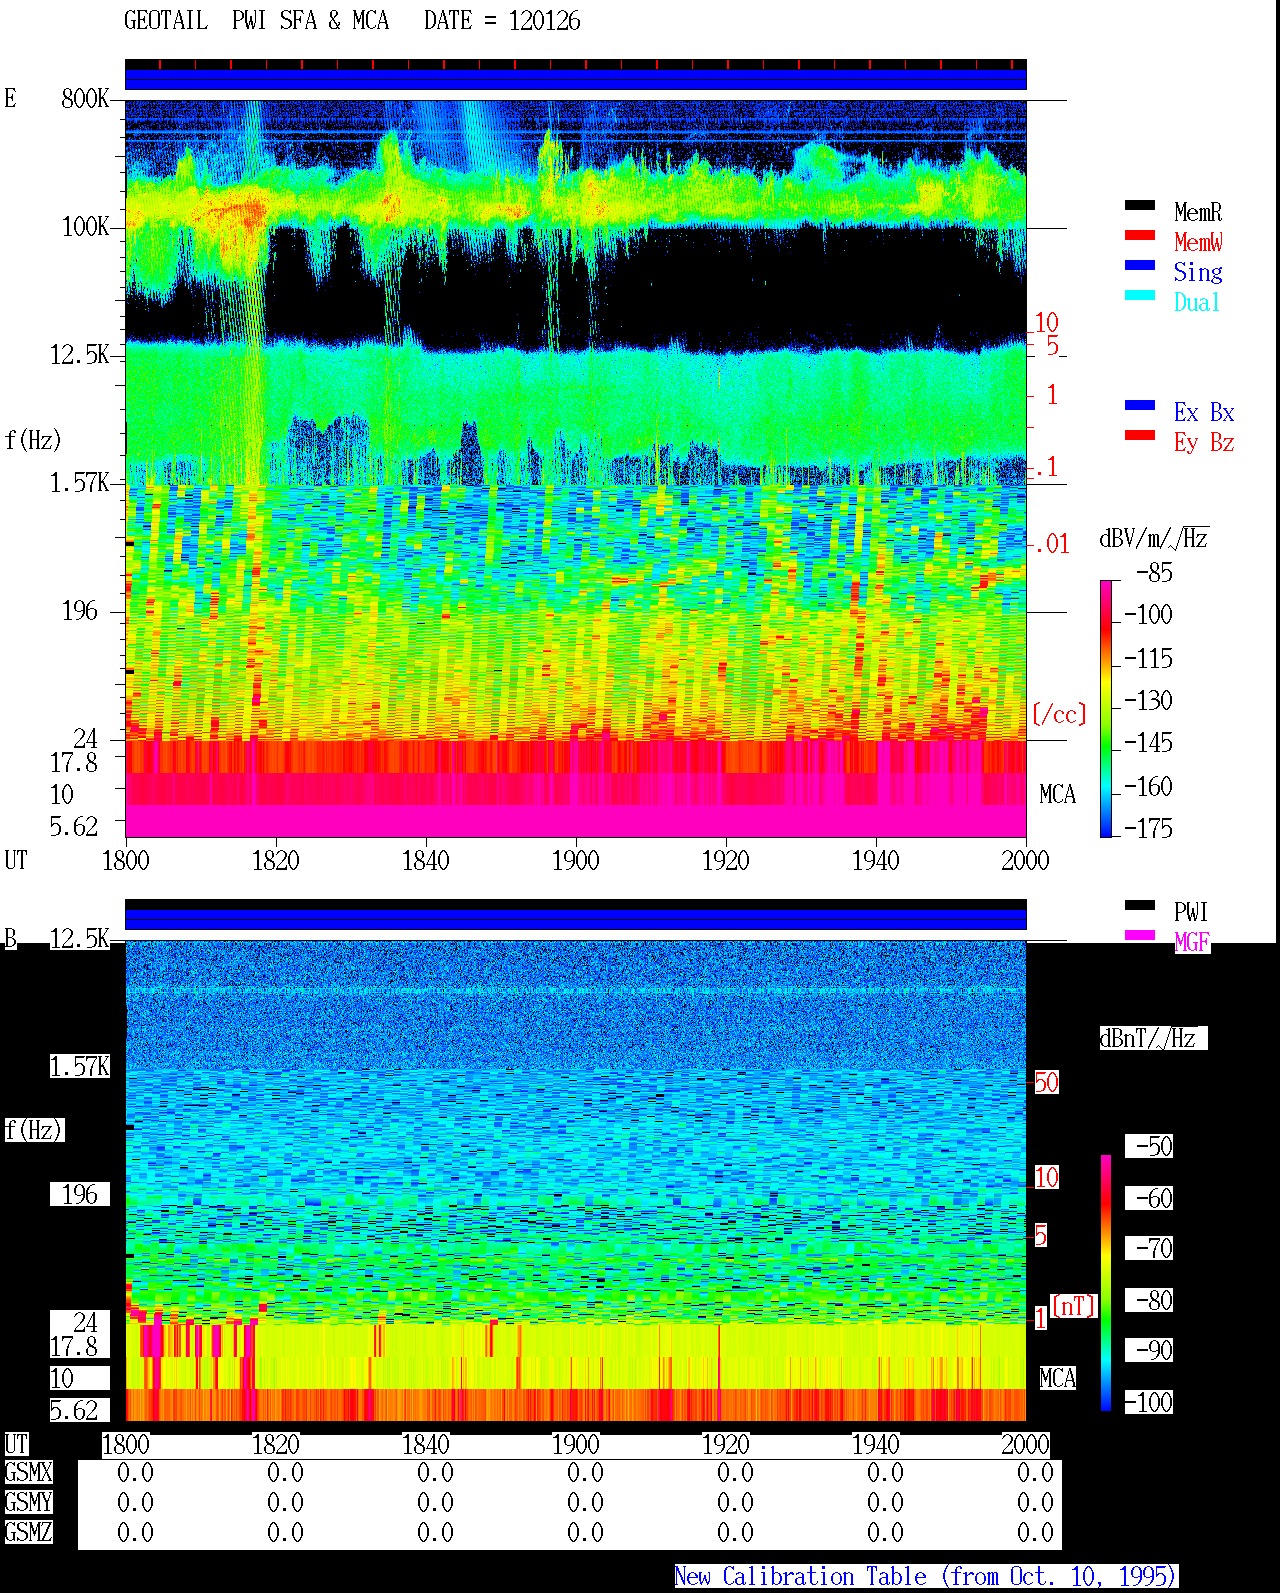Click the magenta MGF legend swatch

(1140, 936)
